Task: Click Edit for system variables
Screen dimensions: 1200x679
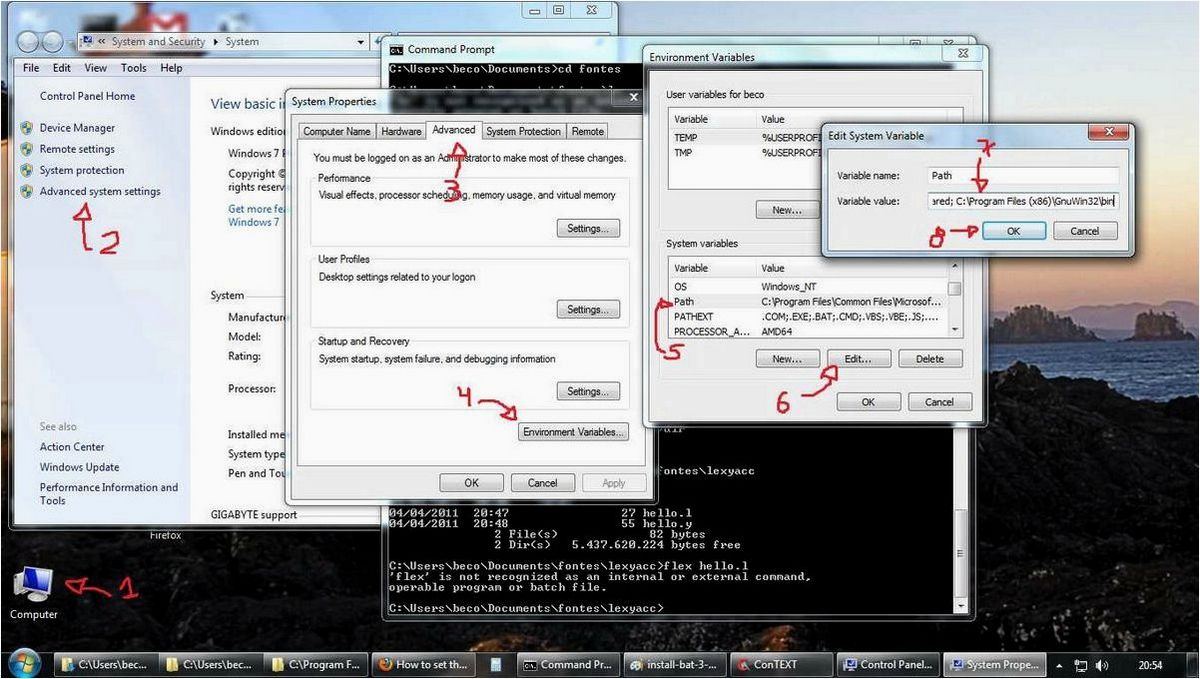Action: 858,358
